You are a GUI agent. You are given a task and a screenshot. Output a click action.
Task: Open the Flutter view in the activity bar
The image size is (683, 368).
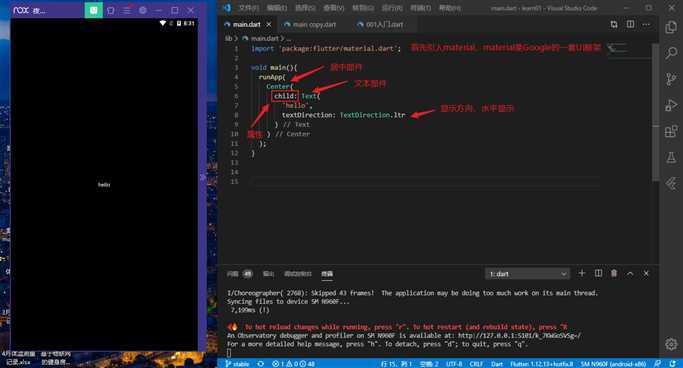[671, 183]
